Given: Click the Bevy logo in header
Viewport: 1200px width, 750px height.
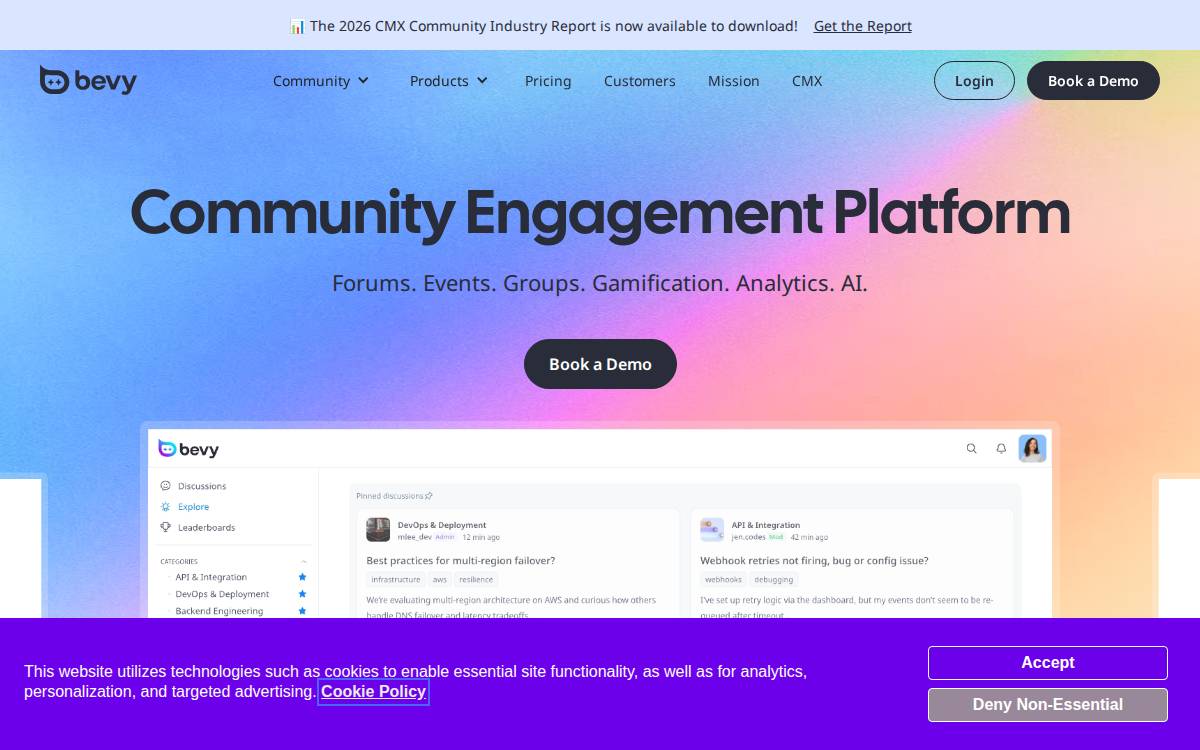Looking at the screenshot, I should pyautogui.click(x=88, y=81).
